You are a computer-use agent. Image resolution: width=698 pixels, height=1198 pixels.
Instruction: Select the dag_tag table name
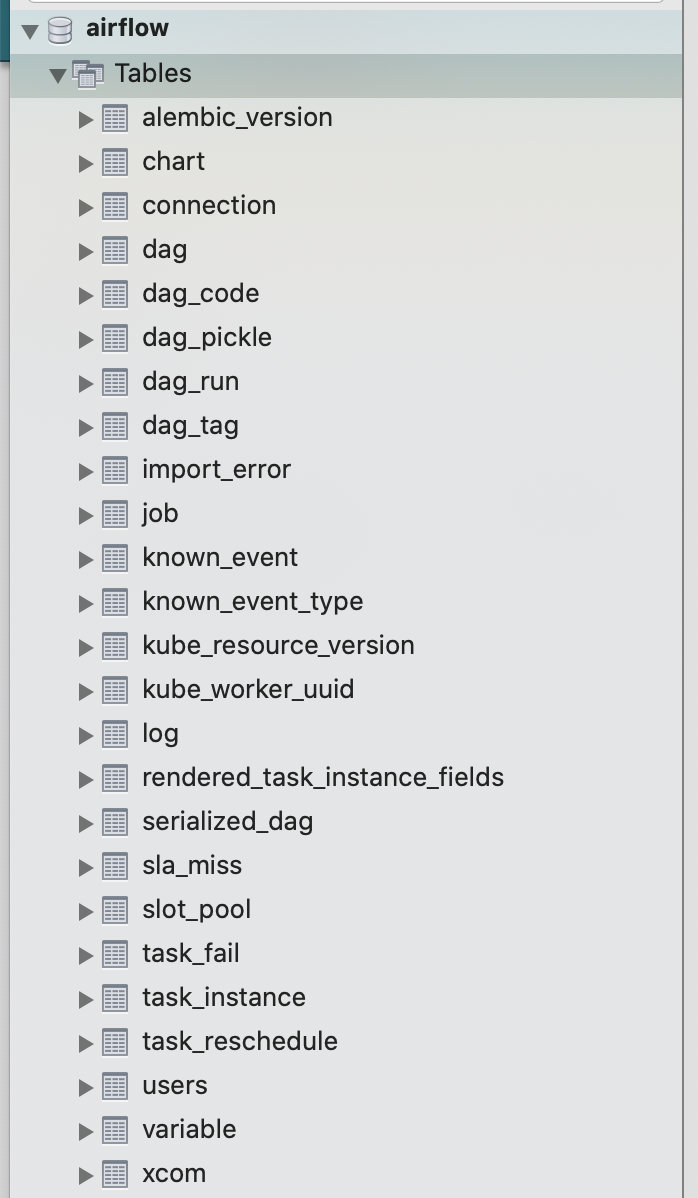pos(190,426)
